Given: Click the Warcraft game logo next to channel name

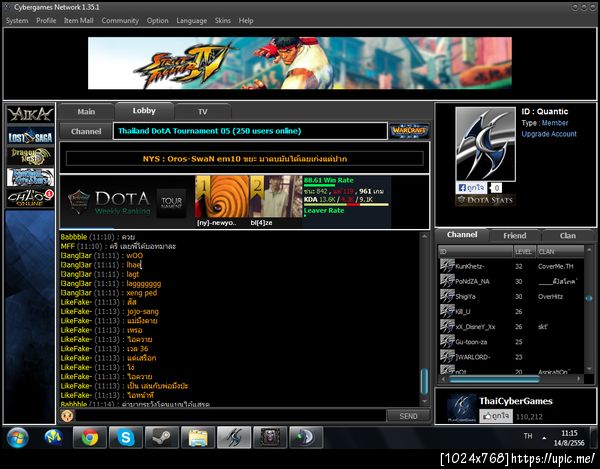Looking at the screenshot, I should click(409, 131).
